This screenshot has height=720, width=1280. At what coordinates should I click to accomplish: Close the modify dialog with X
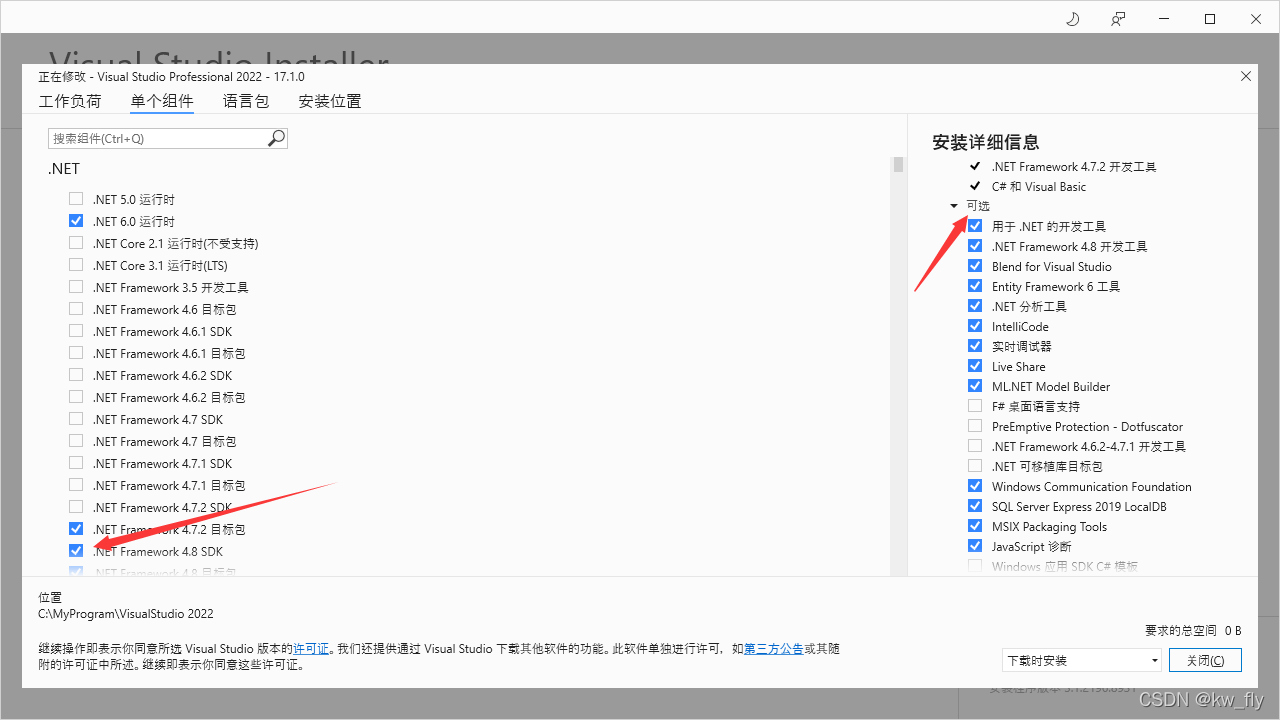(1246, 76)
